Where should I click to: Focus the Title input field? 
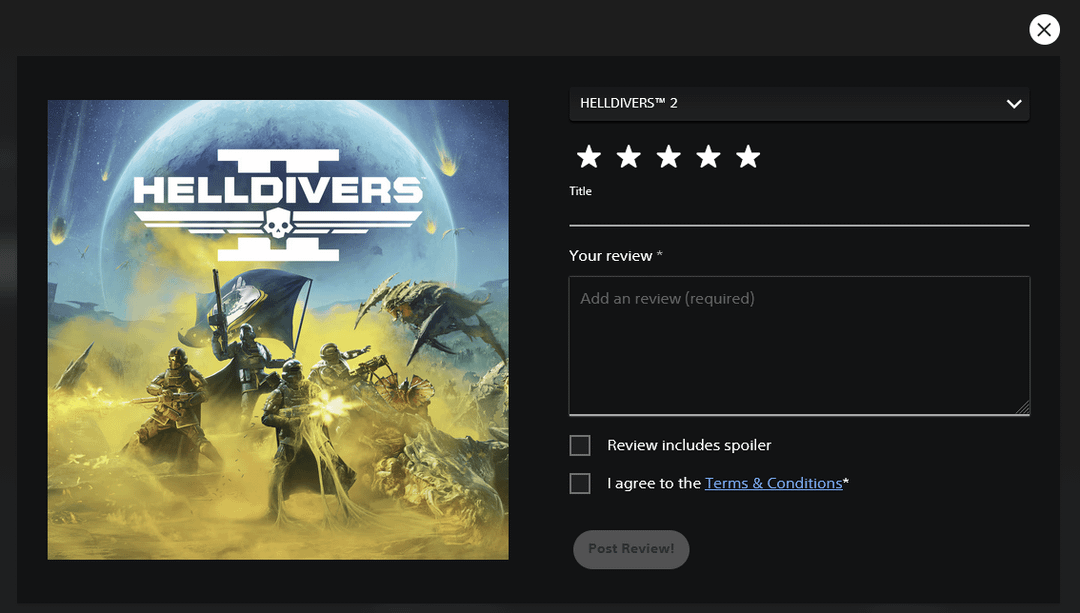798,212
